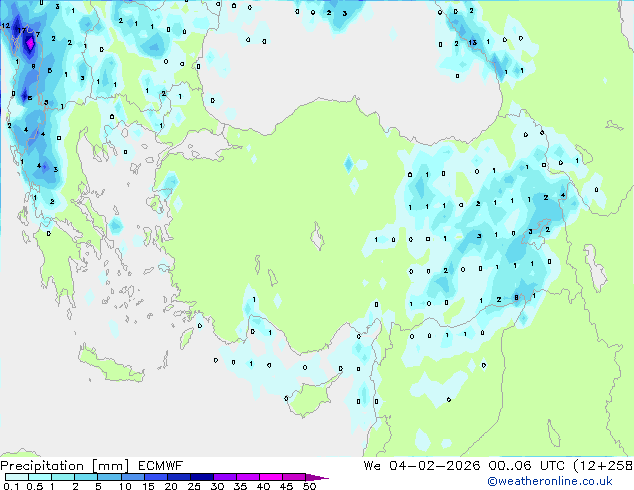Click the word Precipitation in the title
The image size is (634, 490).
[x=42, y=466]
